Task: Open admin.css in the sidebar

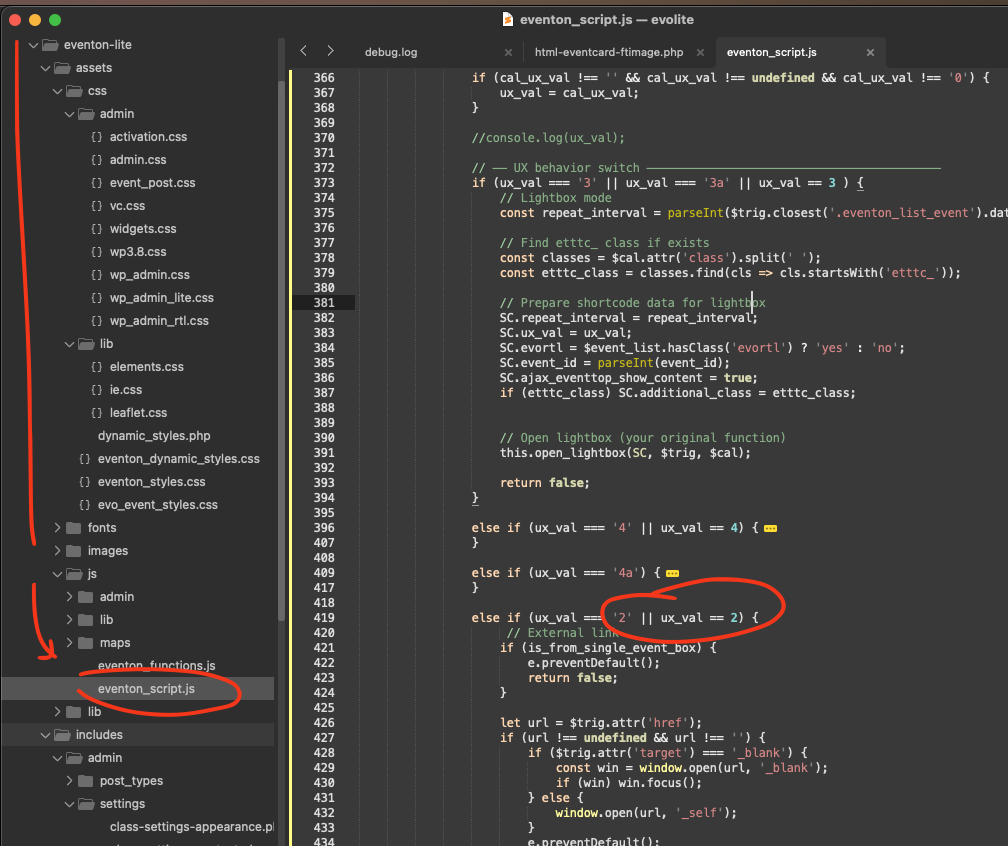Action: tap(138, 160)
